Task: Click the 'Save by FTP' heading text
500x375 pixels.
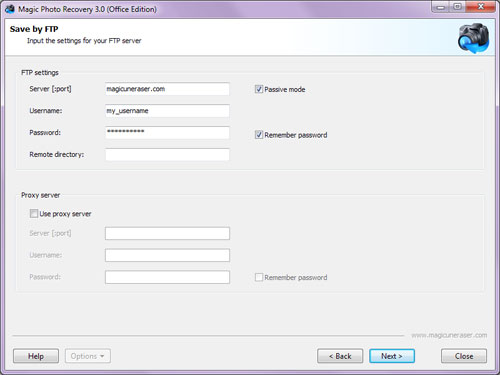Action: tap(34, 29)
